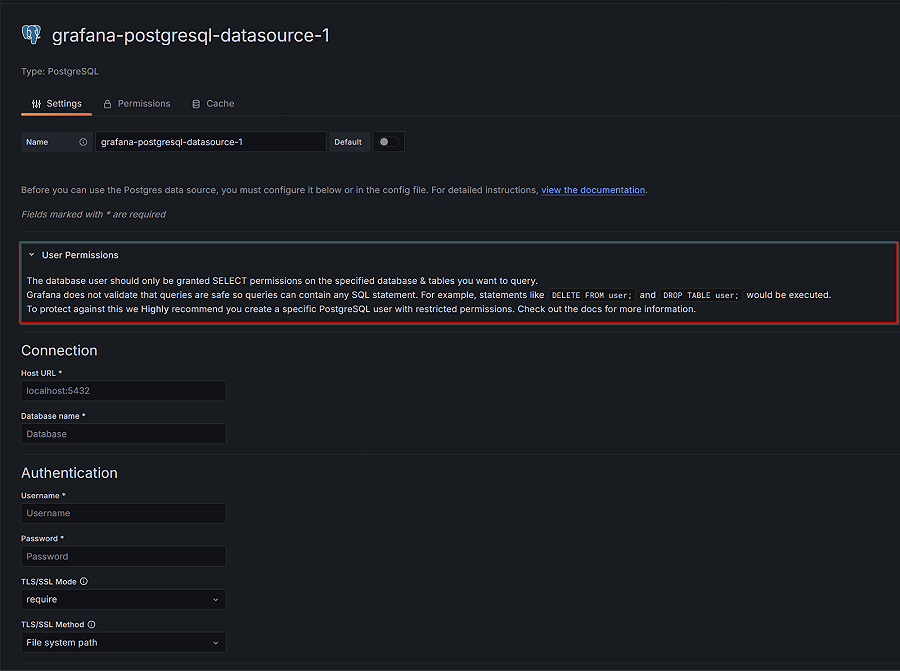Click the Username input field

click(123, 512)
